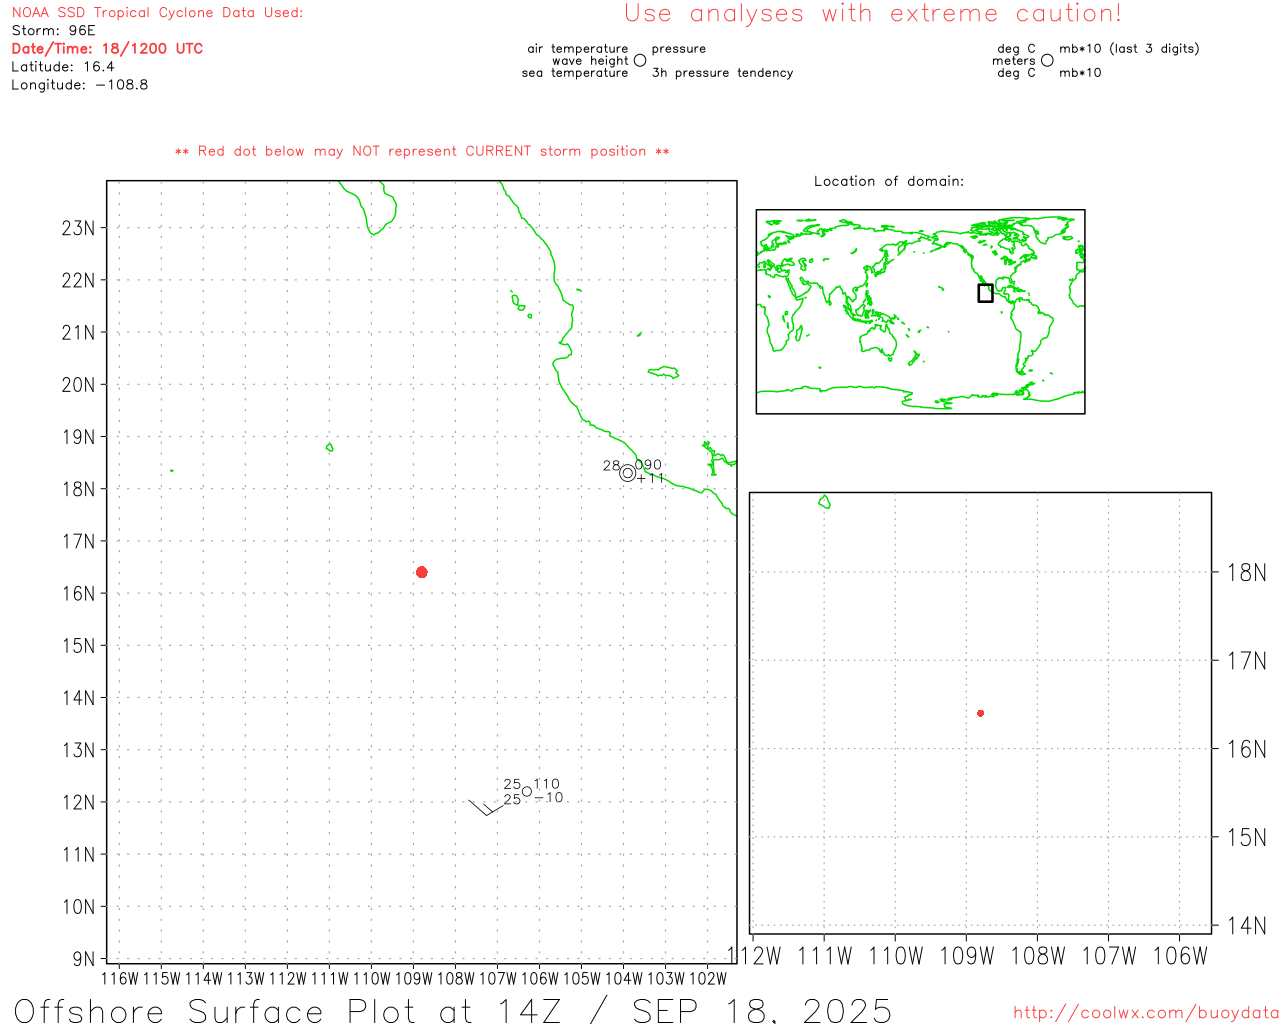The width and height of the screenshot is (1280, 1024).
Task: Click the 116W longitude label on main map
Action: coord(120,978)
